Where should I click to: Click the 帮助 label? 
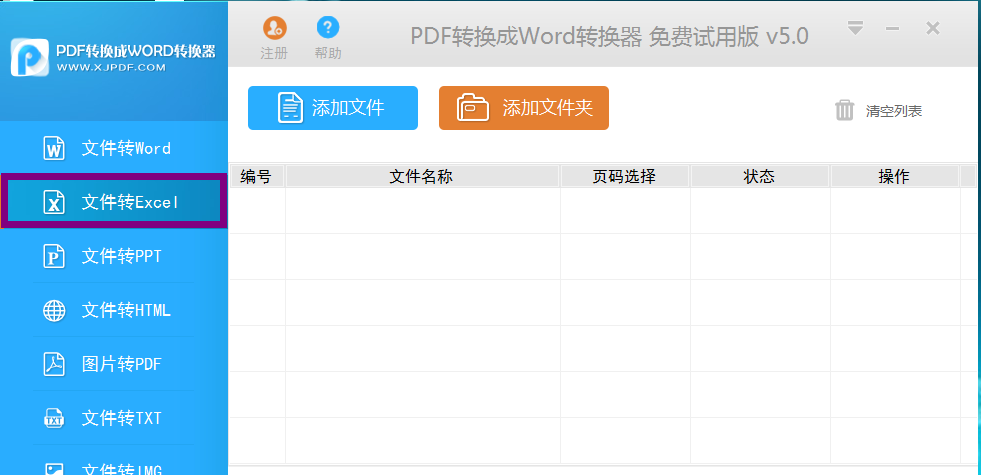(x=328, y=53)
